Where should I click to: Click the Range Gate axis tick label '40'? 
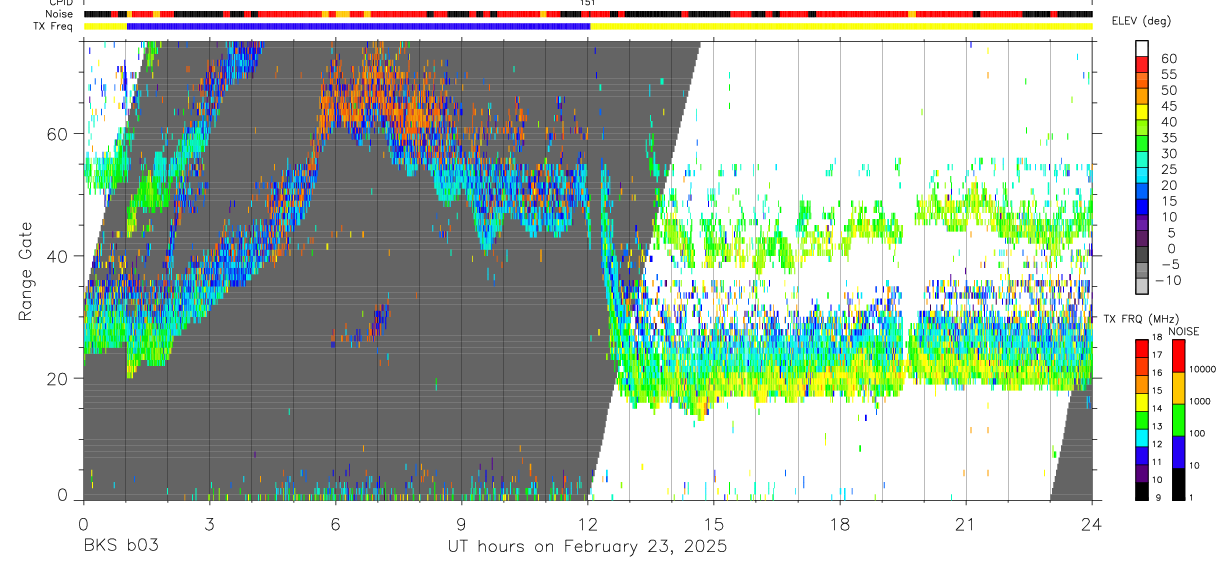click(x=59, y=256)
